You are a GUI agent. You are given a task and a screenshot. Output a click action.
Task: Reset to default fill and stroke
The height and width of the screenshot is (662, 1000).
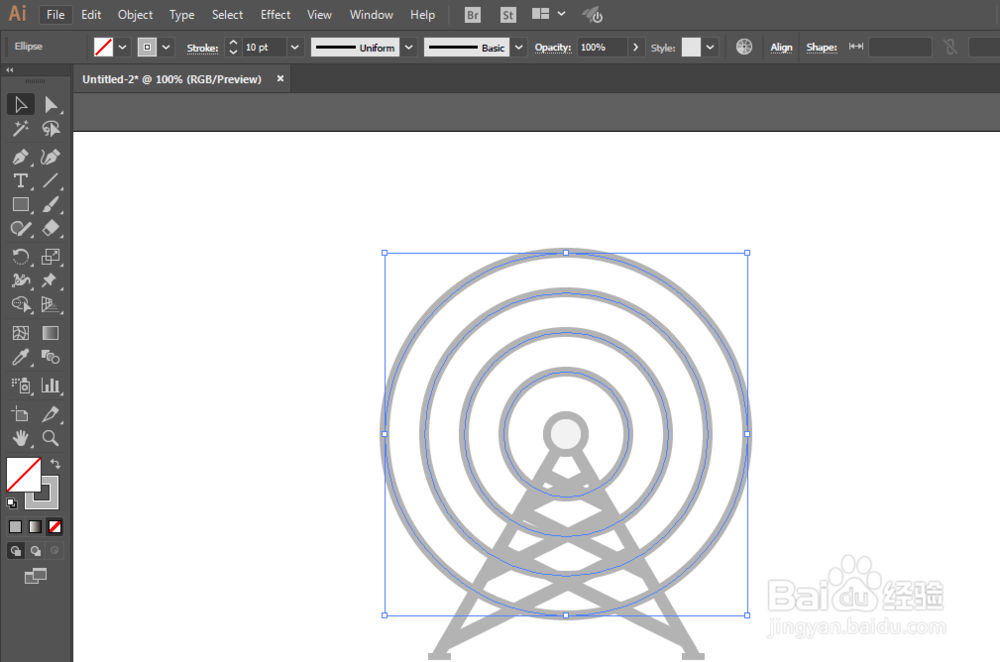coord(11,503)
